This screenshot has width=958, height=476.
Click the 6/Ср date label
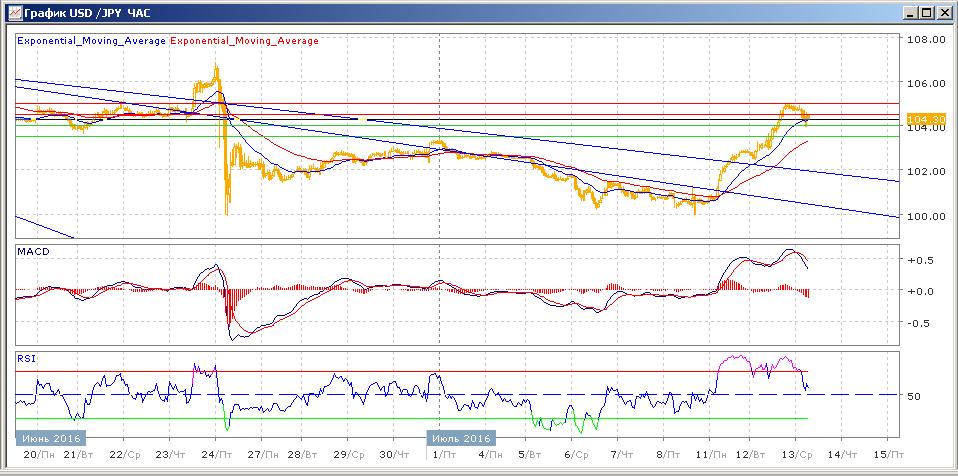coord(576,455)
